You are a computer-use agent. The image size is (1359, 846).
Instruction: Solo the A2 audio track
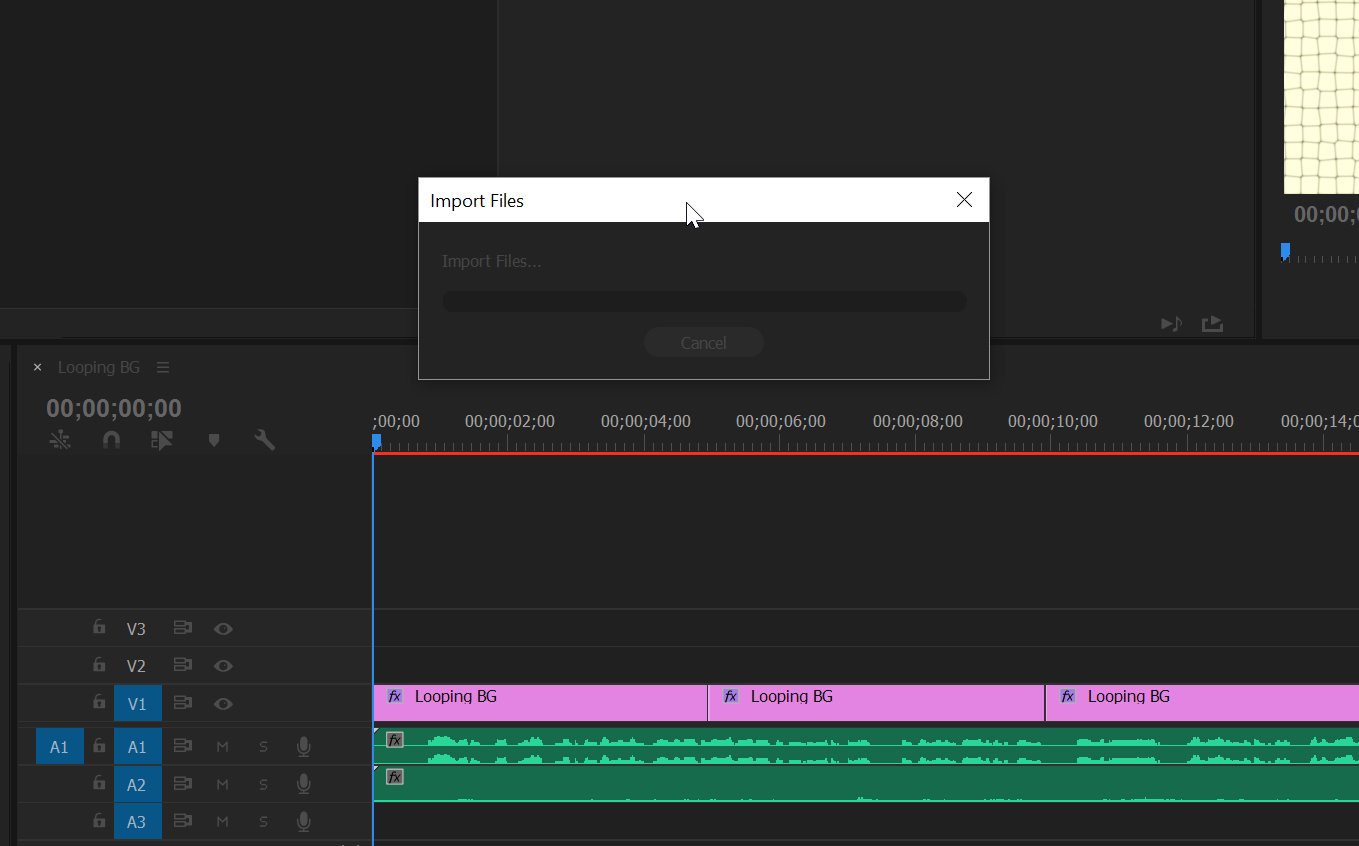tap(264, 784)
